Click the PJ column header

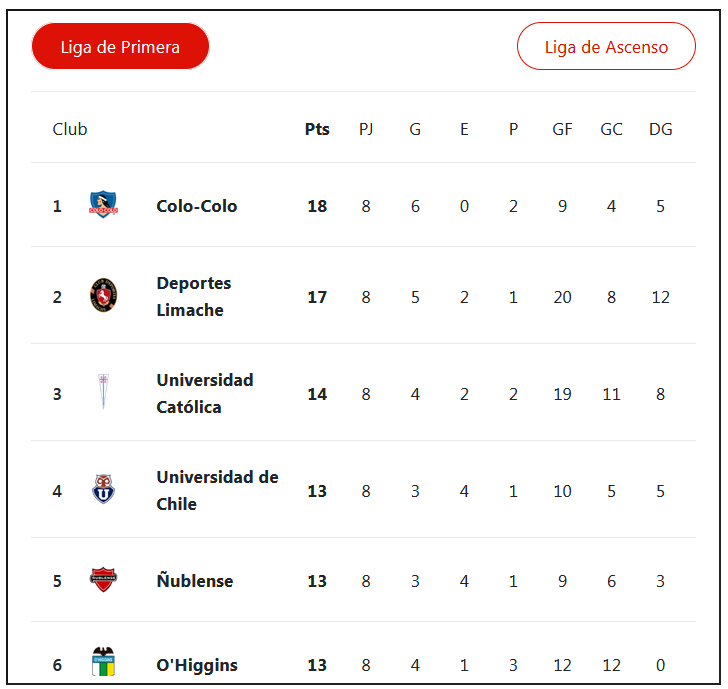(366, 129)
